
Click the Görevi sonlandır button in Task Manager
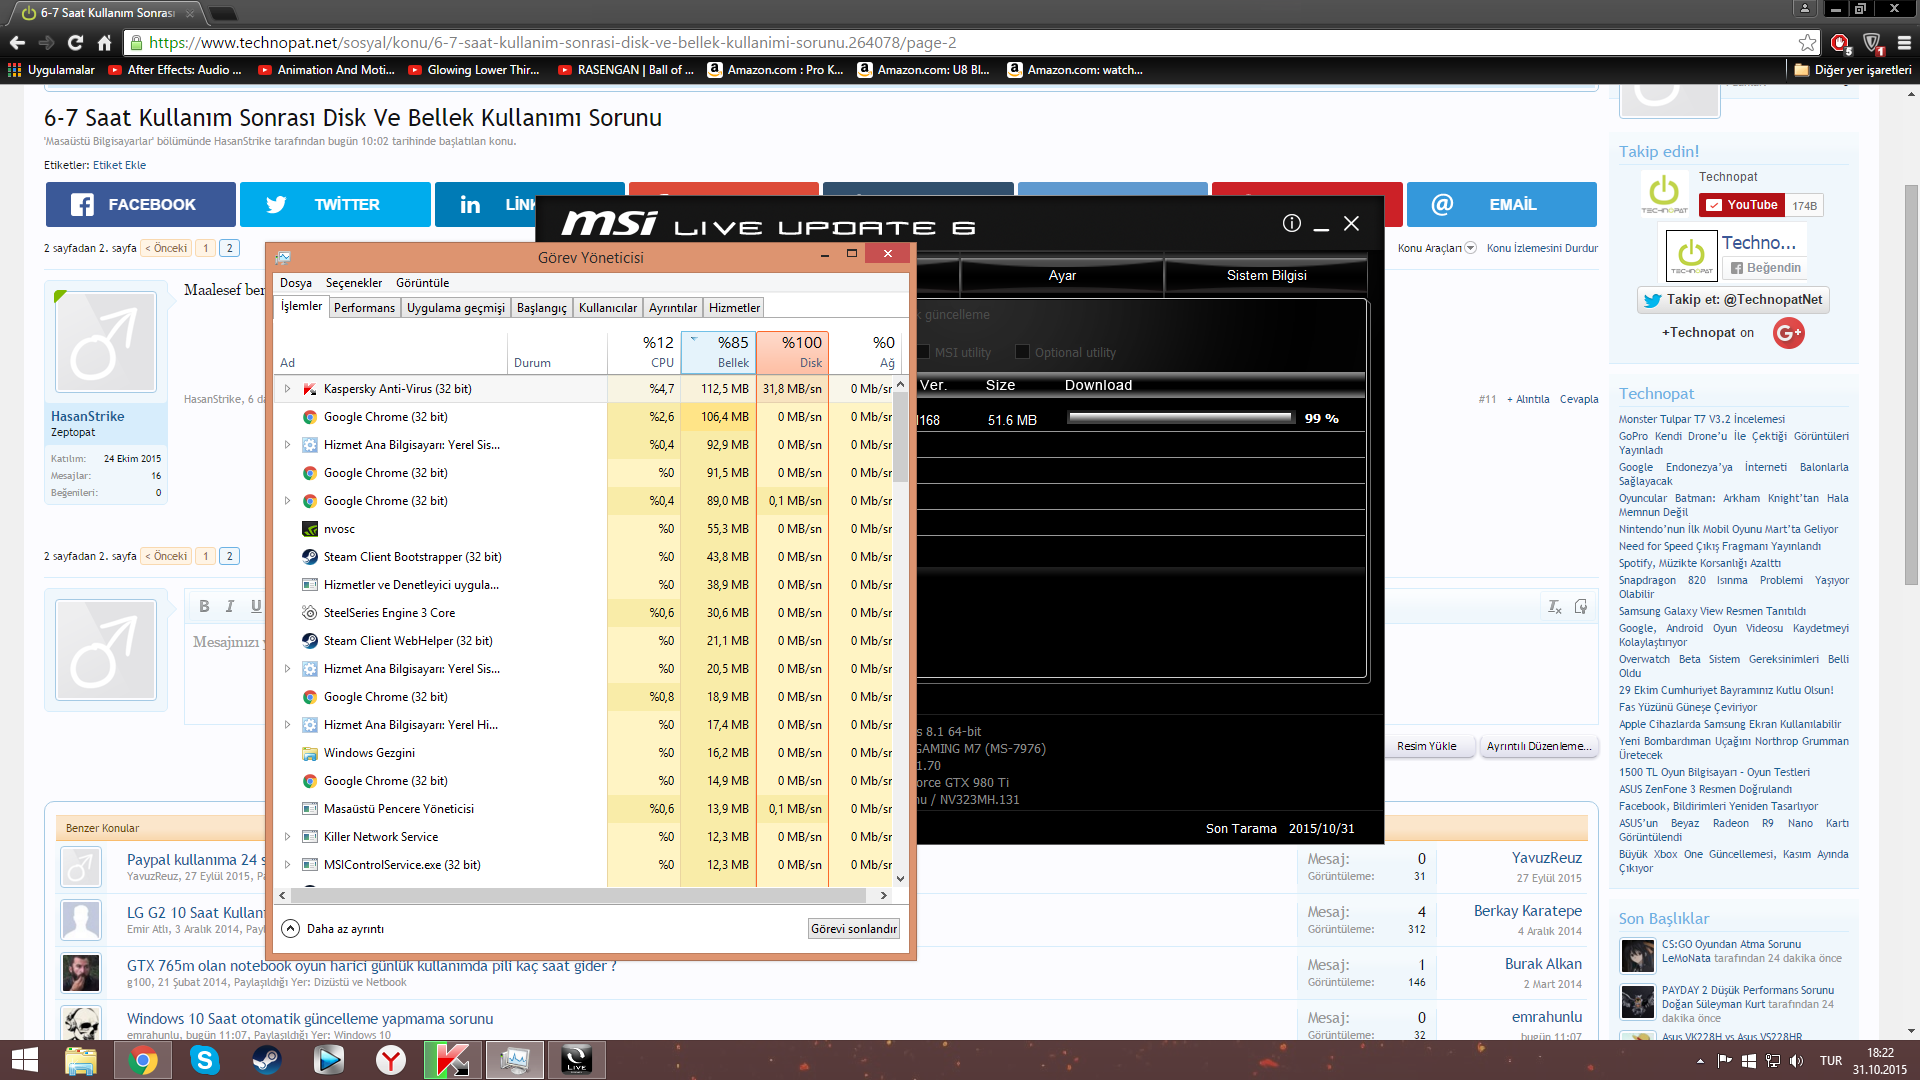(x=852, y=928)
